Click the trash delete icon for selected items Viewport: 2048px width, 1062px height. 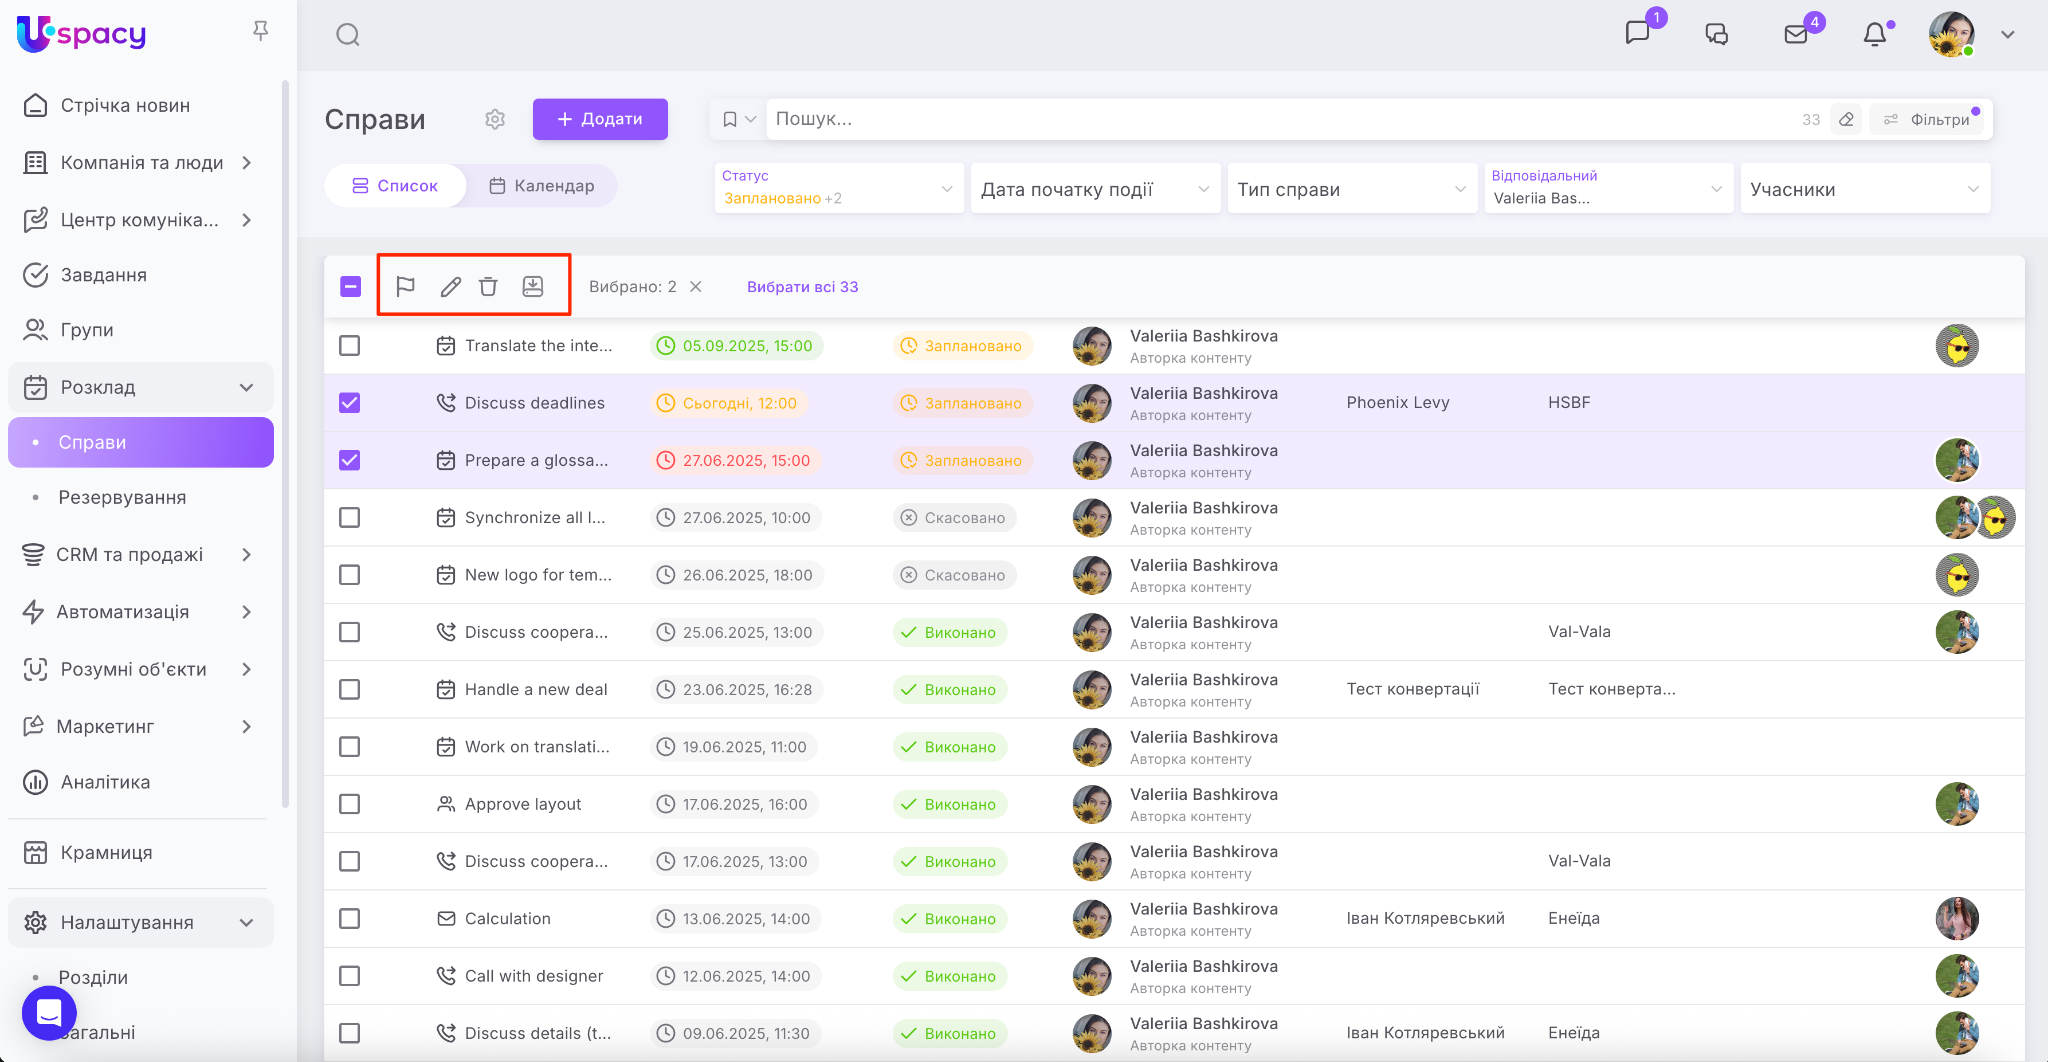488,287
